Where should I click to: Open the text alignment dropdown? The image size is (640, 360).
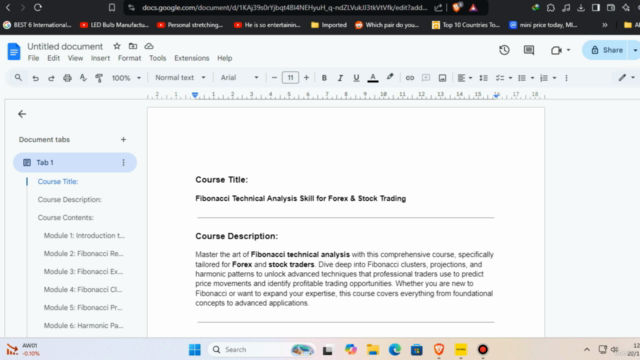(x=464, y=78)
